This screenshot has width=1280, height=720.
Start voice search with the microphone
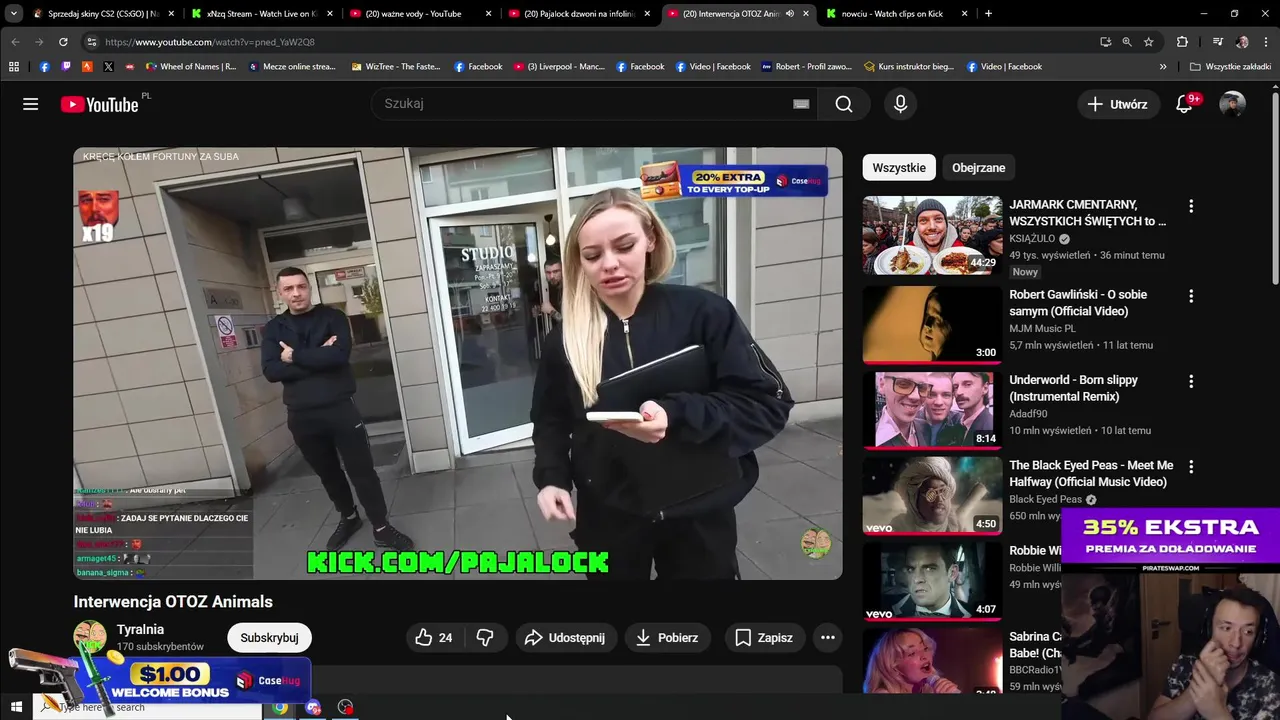(900, 104)
